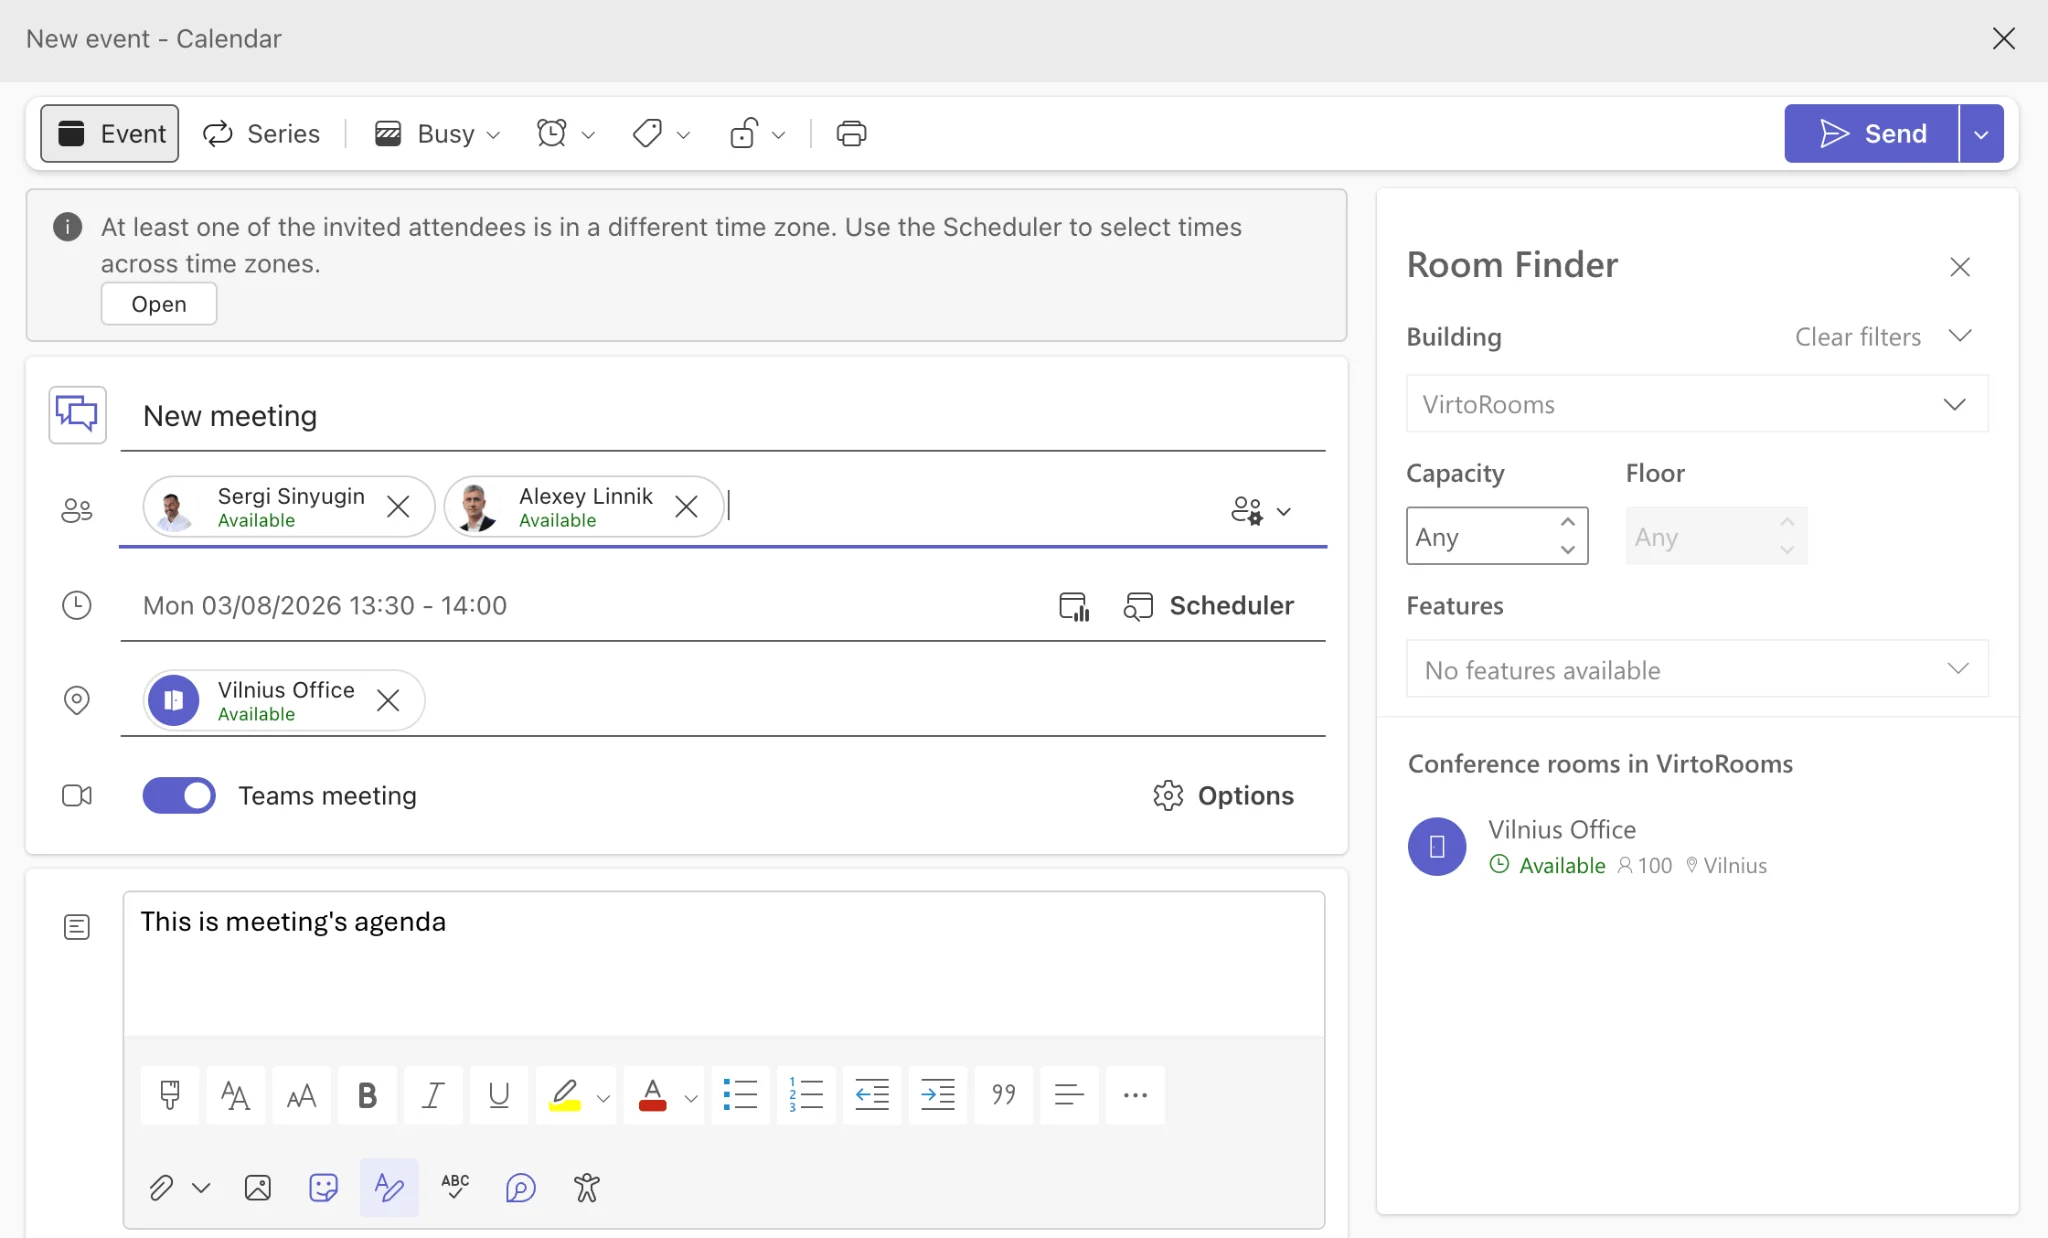This screenshot has height=1238, width=2048.
Task: Clear filters in Room Finder
Action: [1858, 337]
